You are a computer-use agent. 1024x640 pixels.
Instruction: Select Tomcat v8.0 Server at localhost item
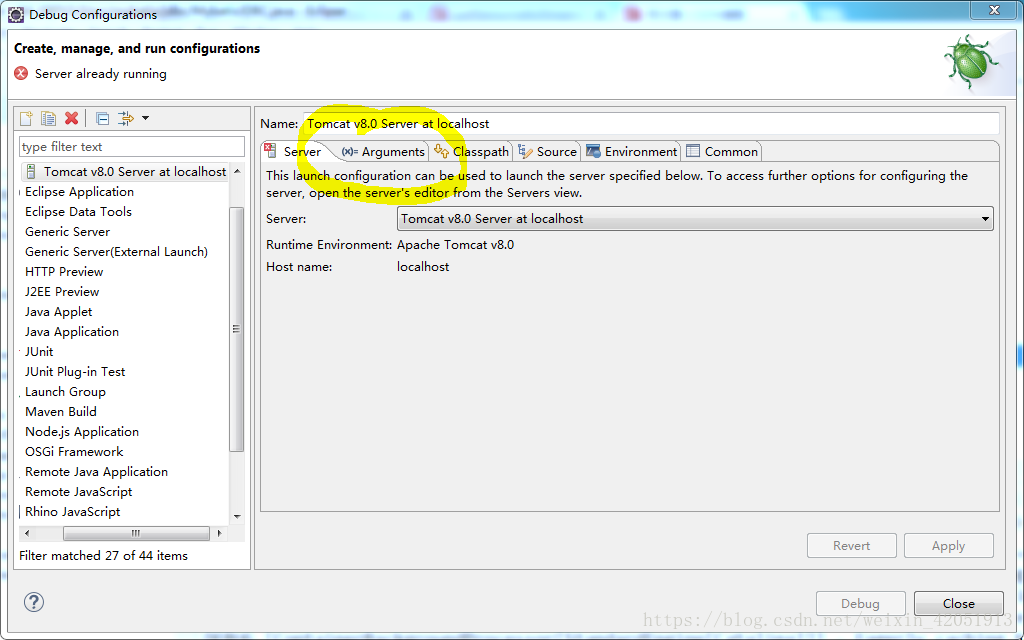click(x=135, y=172)
